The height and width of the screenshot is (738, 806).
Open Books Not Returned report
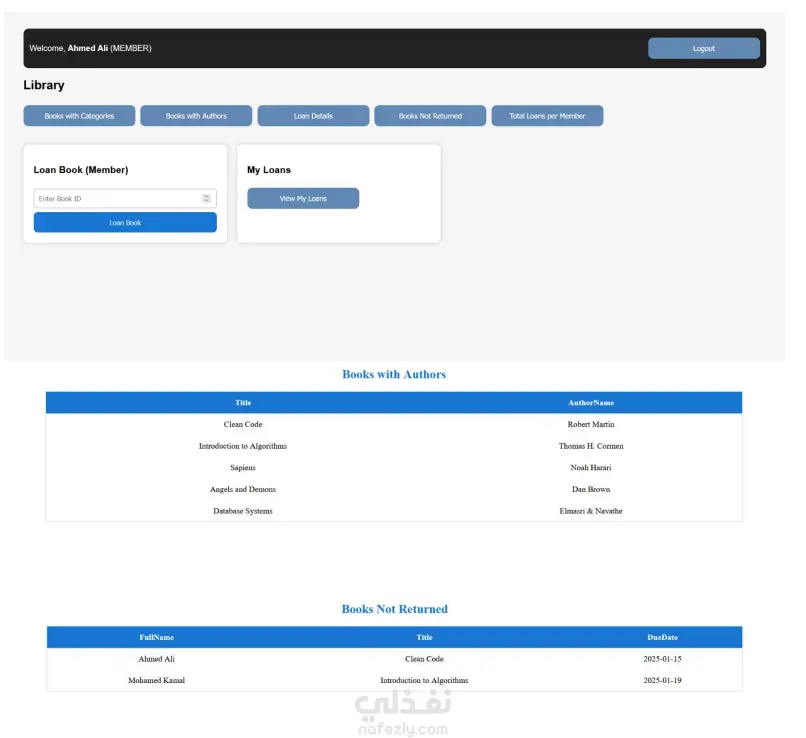(x=430, y=116)
